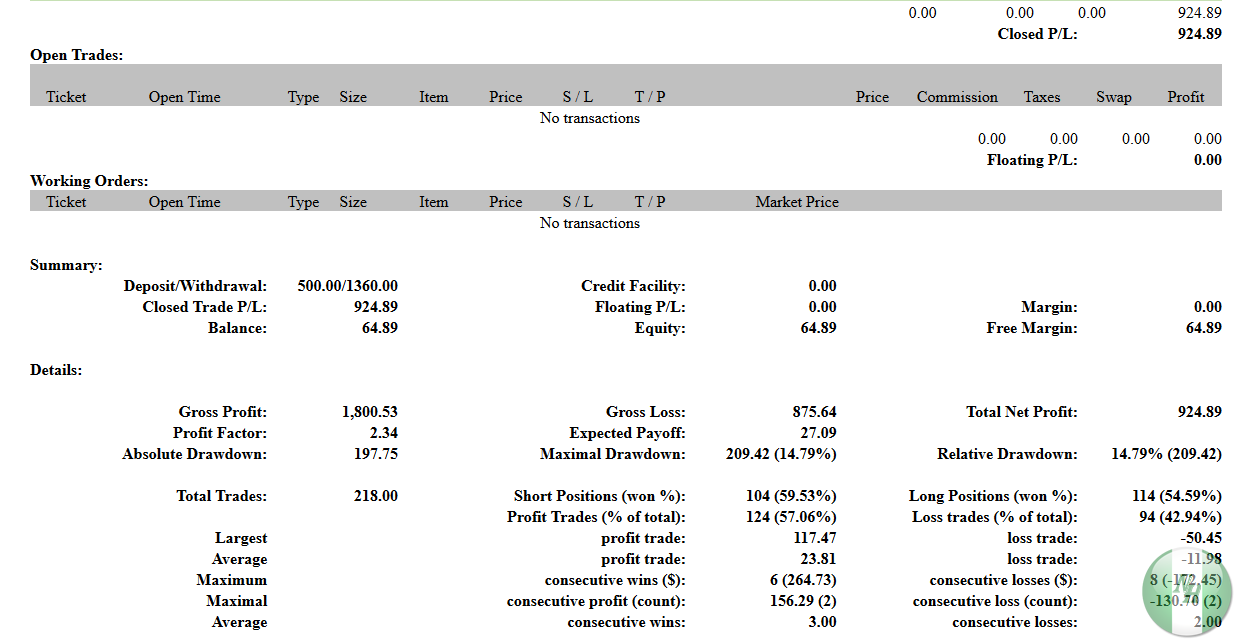Click the 'Credit Facility:' label
1254x639 pixels.
click(x=633, y=286)
